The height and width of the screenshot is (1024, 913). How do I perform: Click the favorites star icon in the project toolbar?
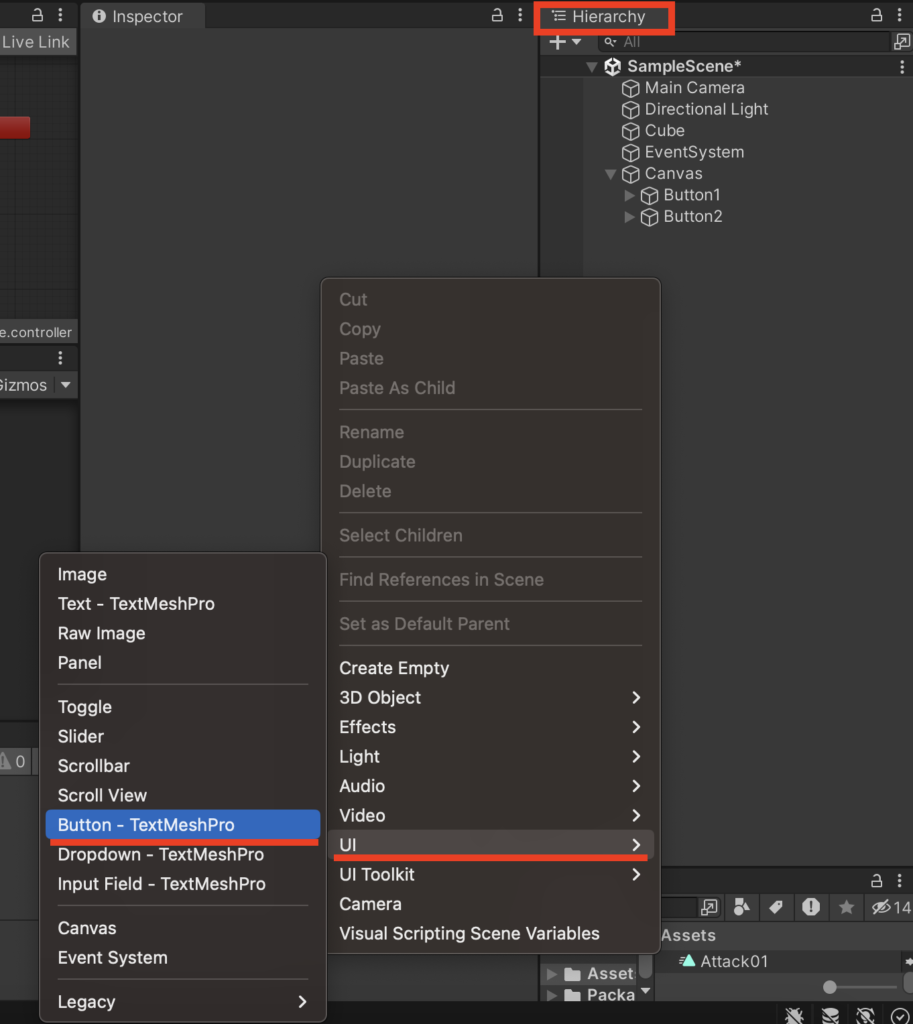tap(847, 907)
